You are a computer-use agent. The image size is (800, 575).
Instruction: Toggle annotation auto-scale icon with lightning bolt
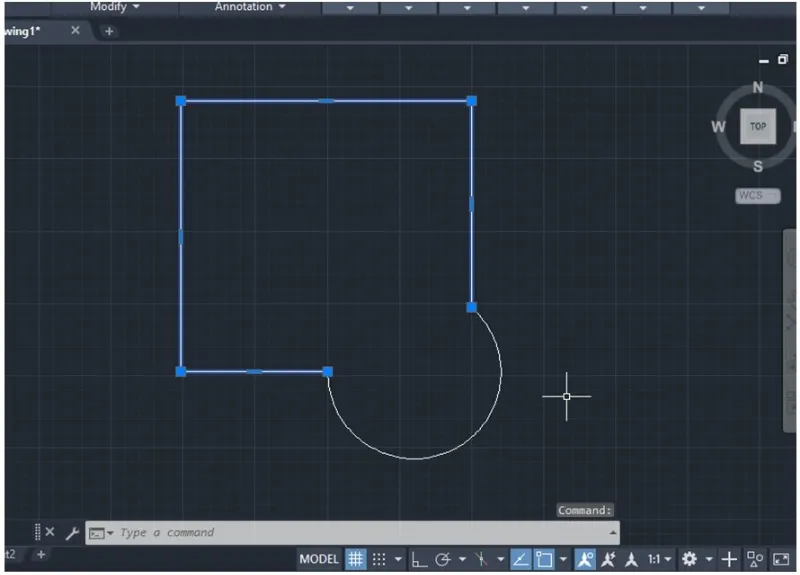[608, 560]
